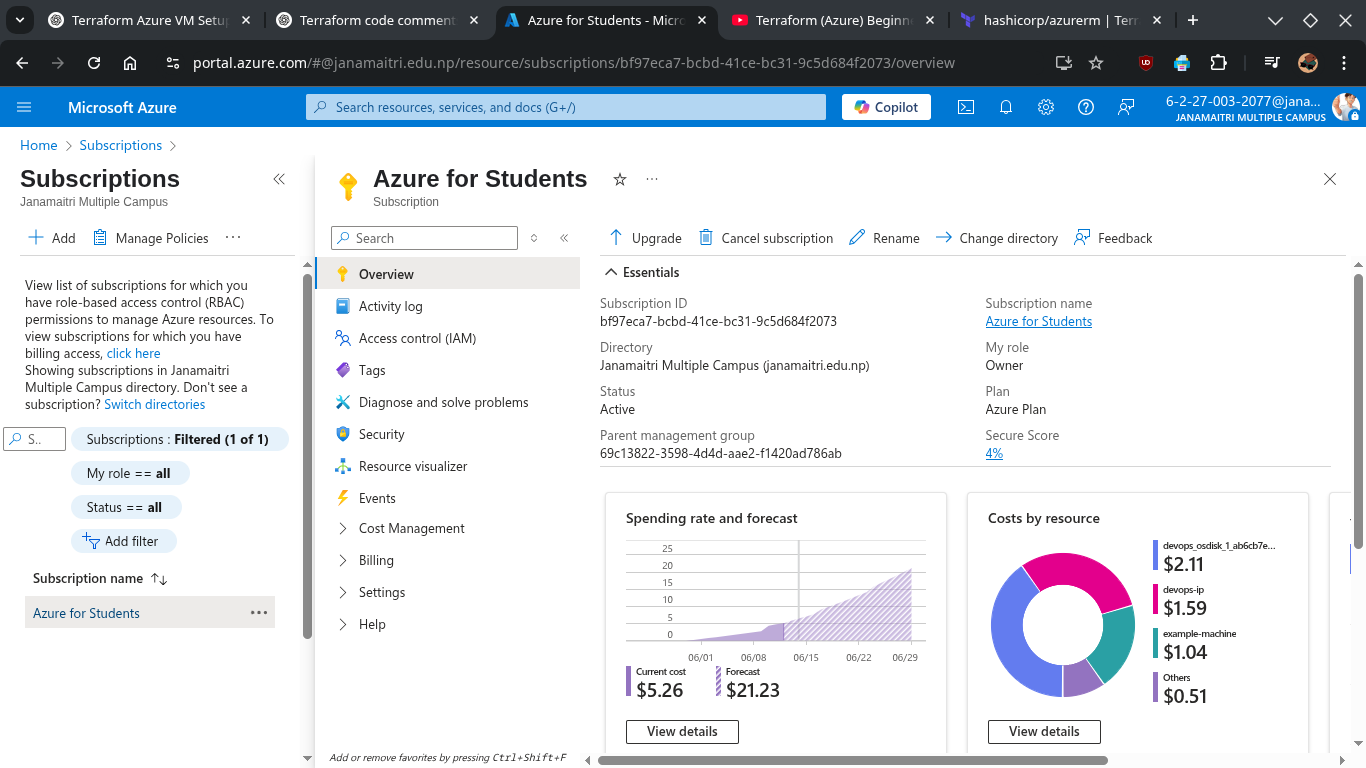Click the devops-ip pink legend swatch
This screenshot has height=768, width=1366.
click(x=1156, y=599)
